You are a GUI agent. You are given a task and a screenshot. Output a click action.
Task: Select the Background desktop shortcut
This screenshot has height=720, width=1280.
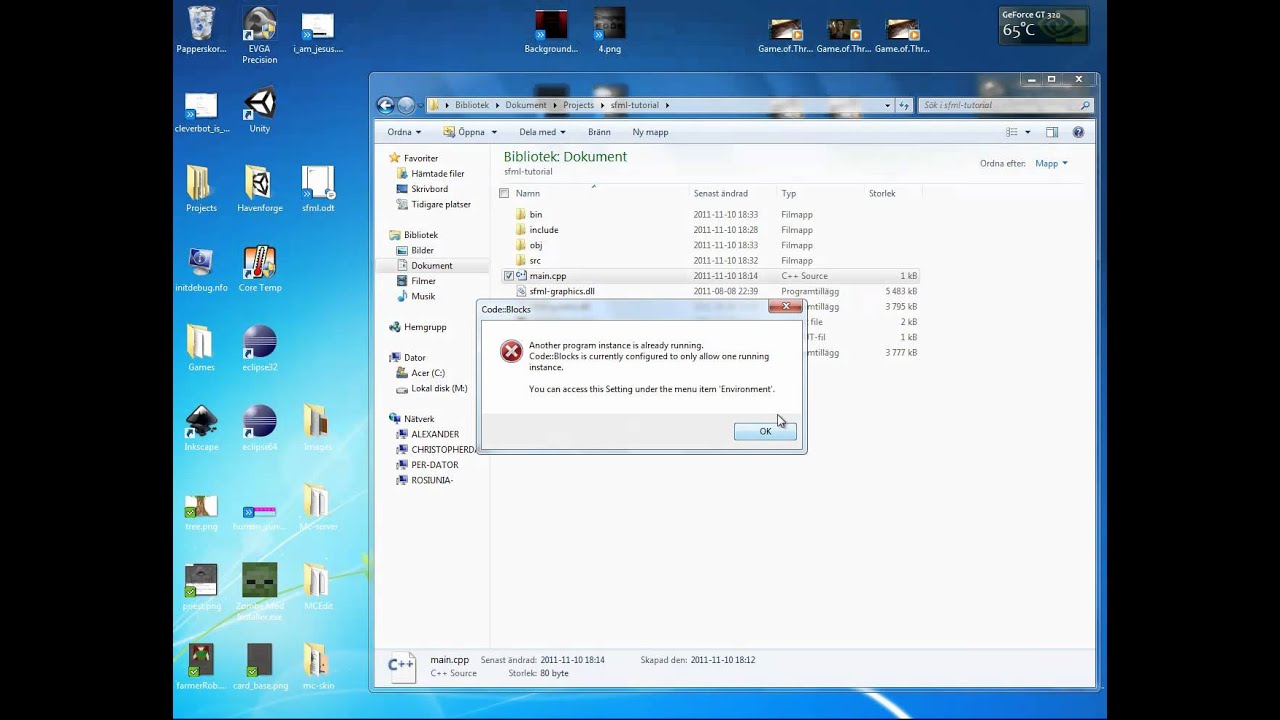click(551, 30)
